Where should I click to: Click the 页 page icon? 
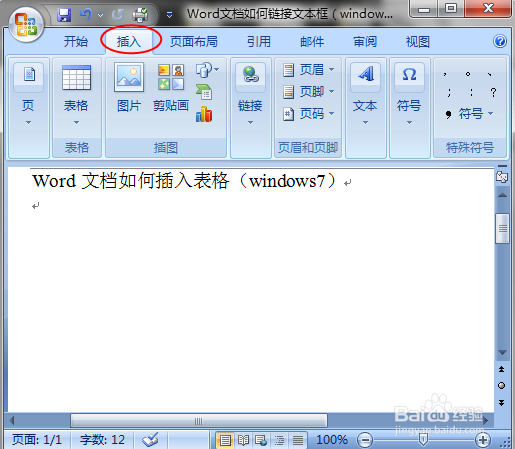[x=29, y=74]
